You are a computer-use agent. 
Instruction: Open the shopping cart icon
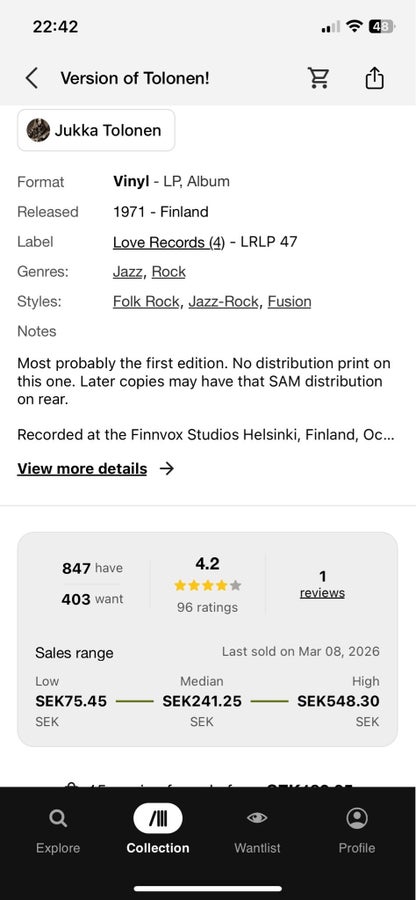click(x=318, y=77)
